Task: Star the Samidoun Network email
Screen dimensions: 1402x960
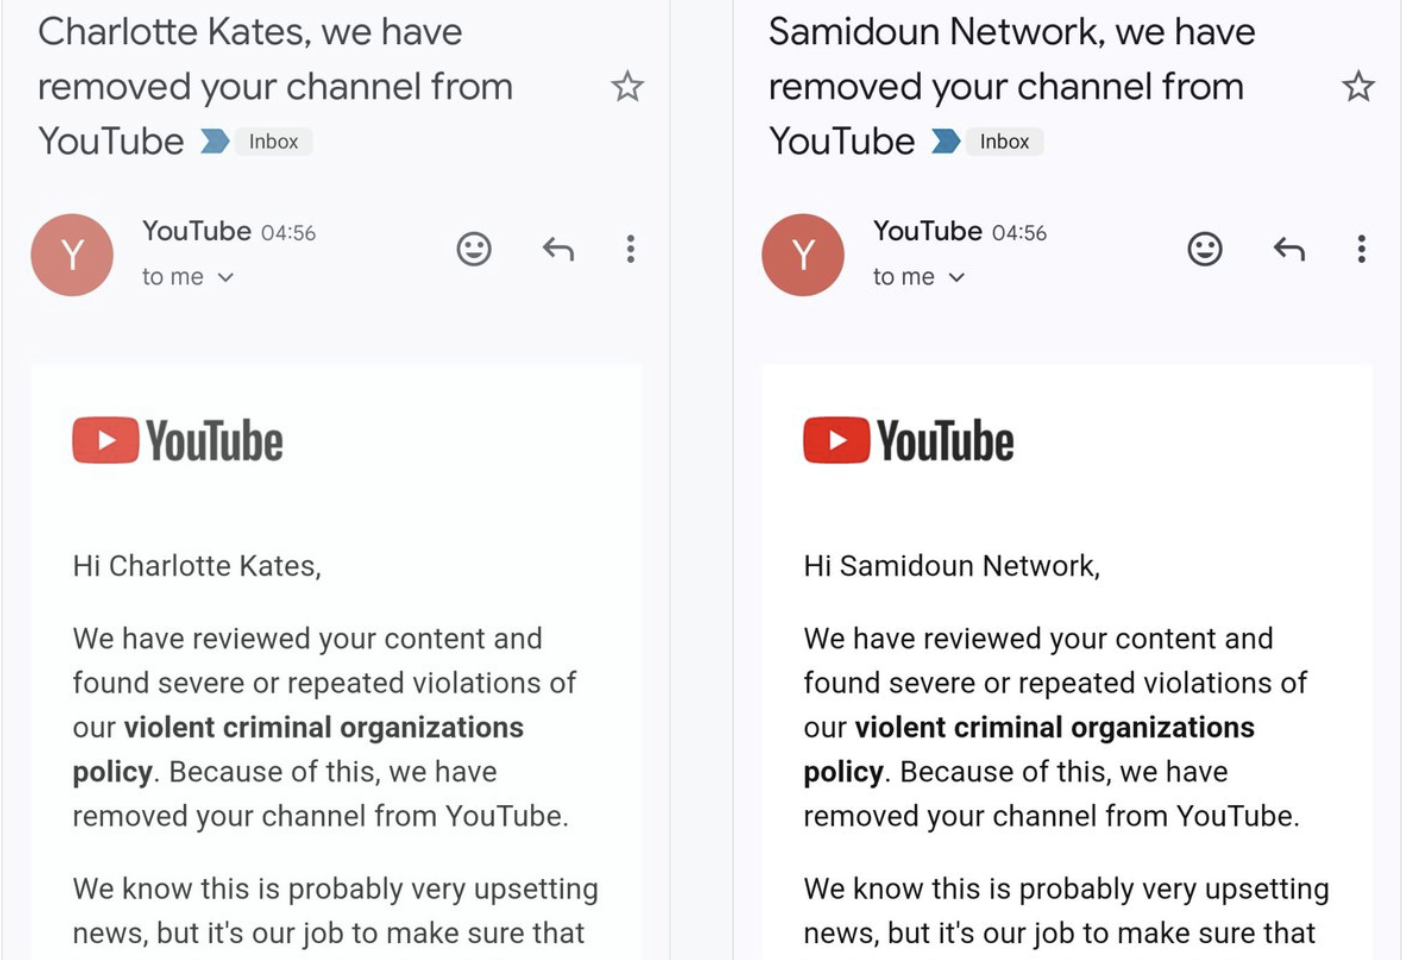Action: pos(1358,87)
